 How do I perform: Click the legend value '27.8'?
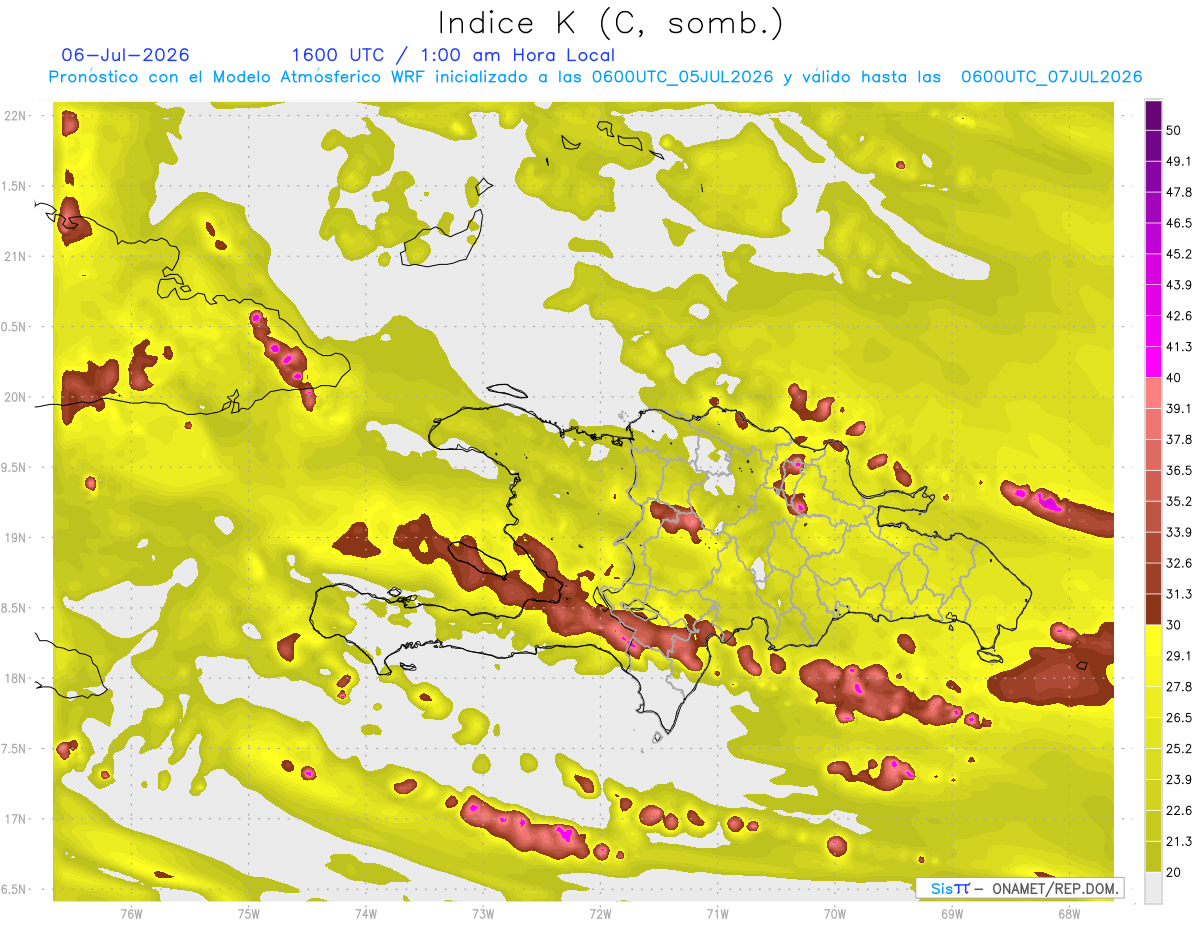point(1178,686)
